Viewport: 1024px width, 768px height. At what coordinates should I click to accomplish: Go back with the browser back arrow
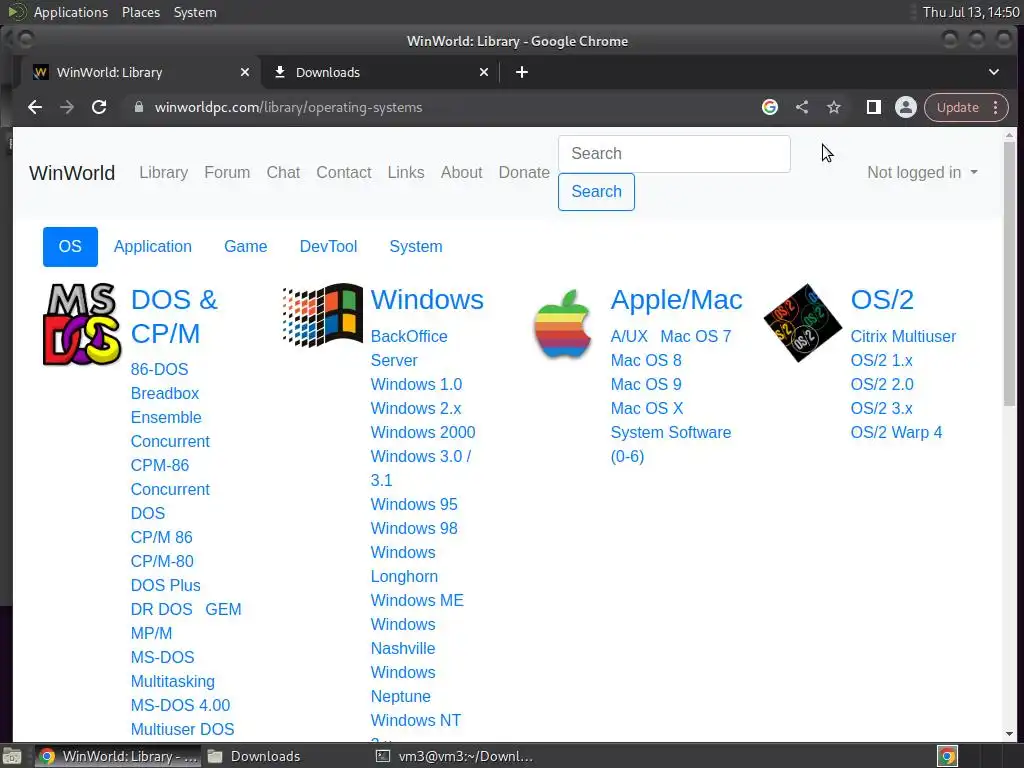point(35,107)
